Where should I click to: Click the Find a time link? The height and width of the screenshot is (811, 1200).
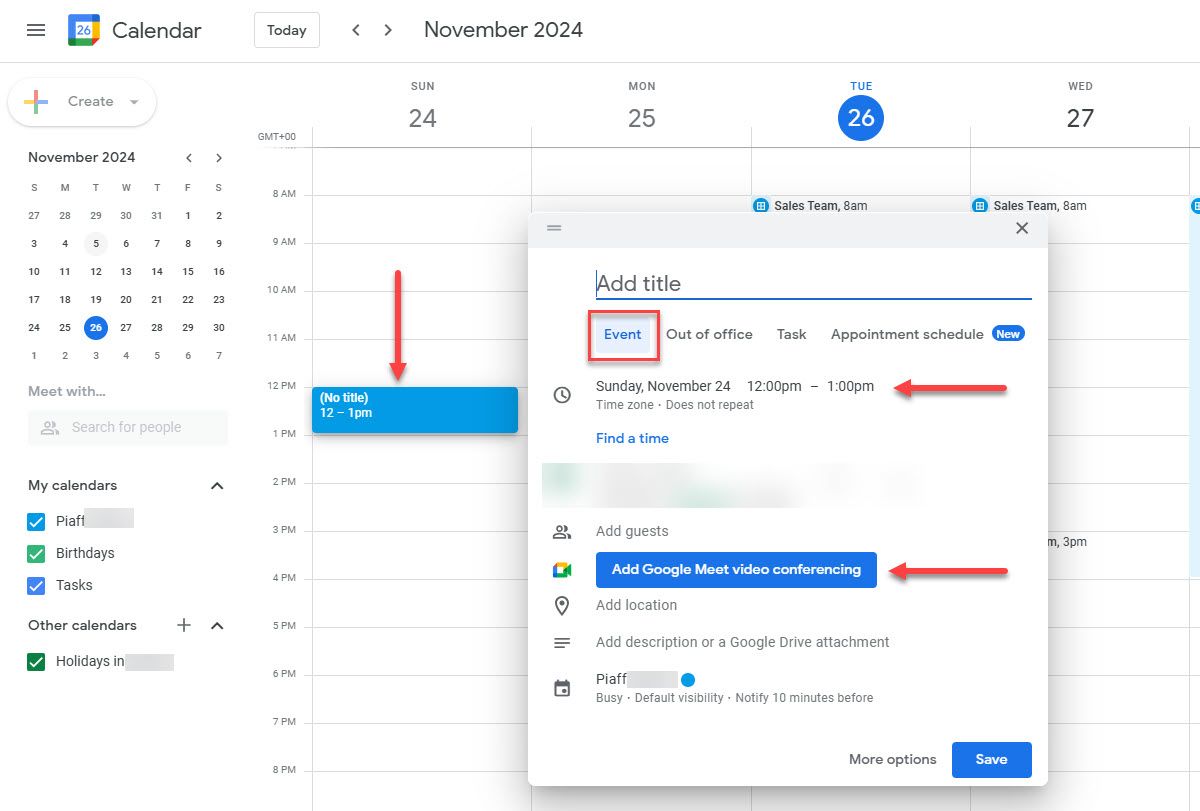tap(632, 438)
